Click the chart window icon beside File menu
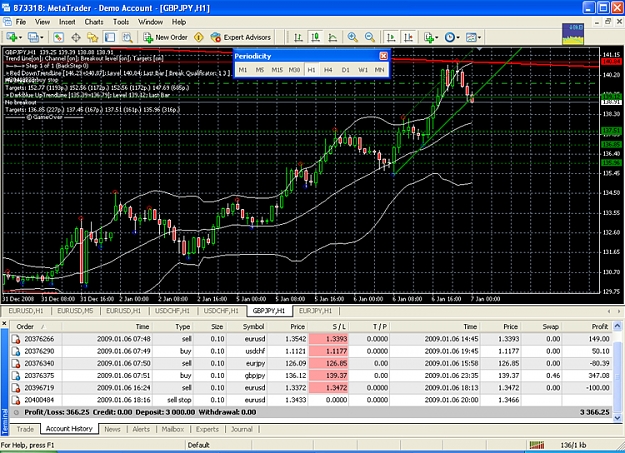The width and height of the screenshot is (625, 453). [x=7, y=22]
